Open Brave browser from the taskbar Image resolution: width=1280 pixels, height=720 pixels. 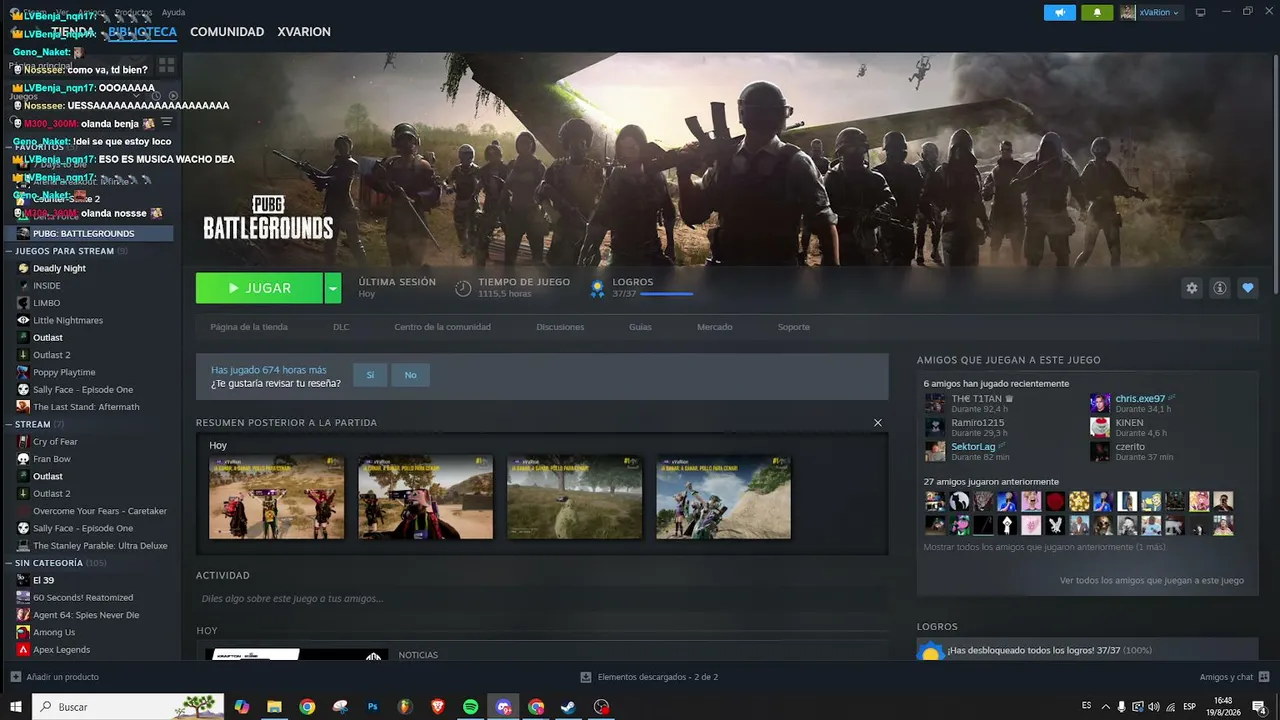pos(438,707)
